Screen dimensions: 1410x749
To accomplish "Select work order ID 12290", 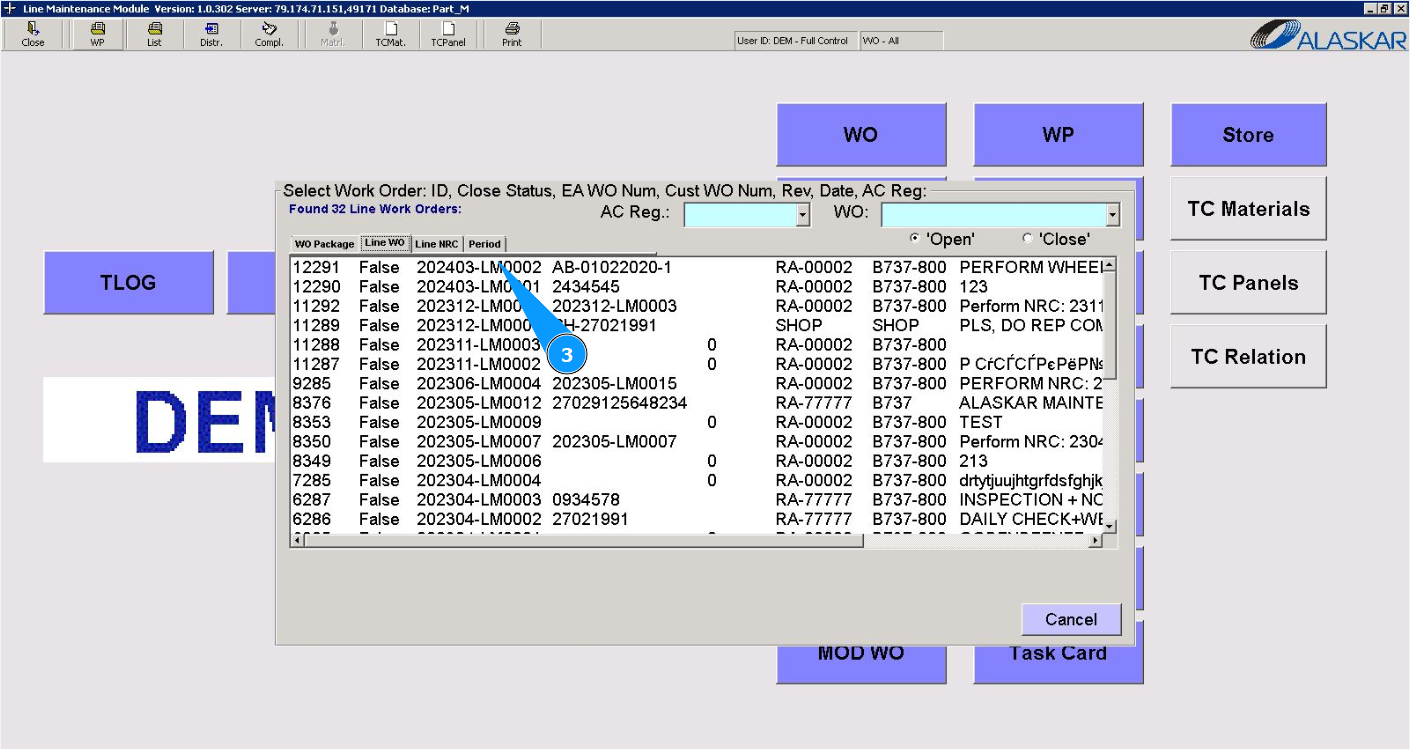I will click(x=316, y=287).
